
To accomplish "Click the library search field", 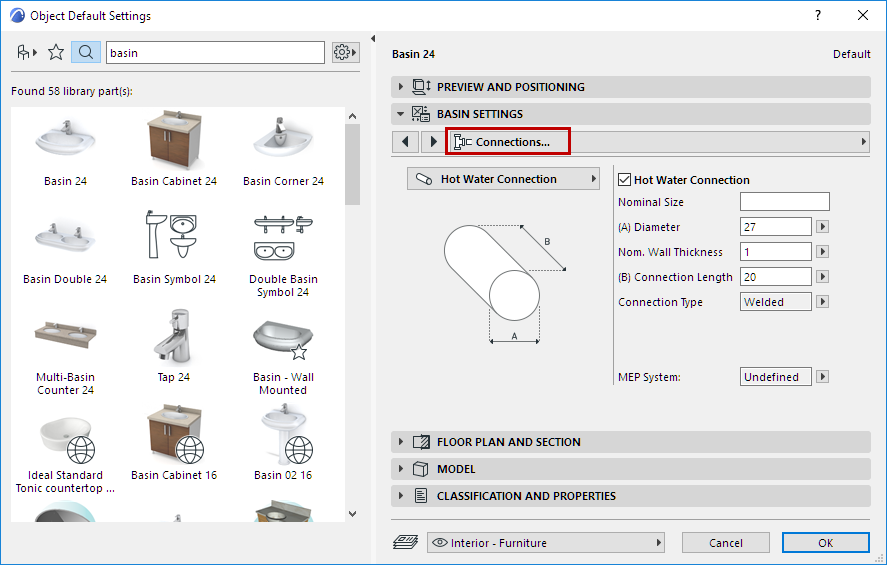I will coord(216,53).
